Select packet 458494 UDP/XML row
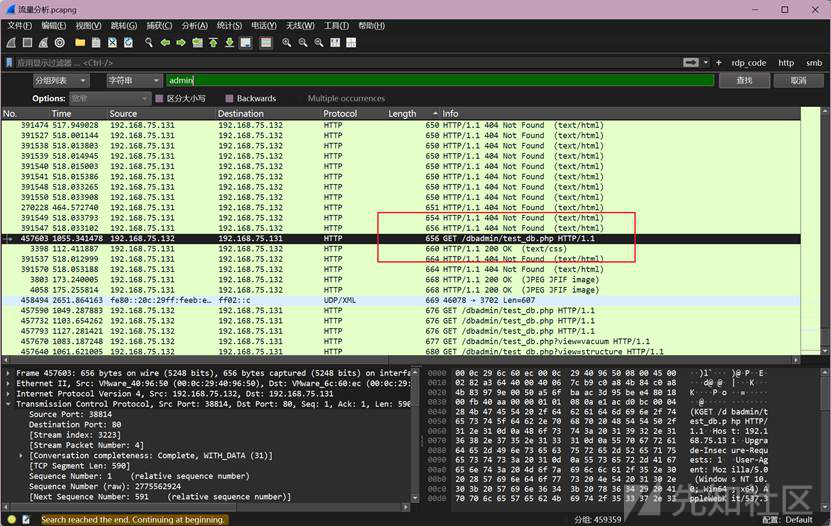The width and height of the screenshot is (831, 526). click(x=401, y=300)
